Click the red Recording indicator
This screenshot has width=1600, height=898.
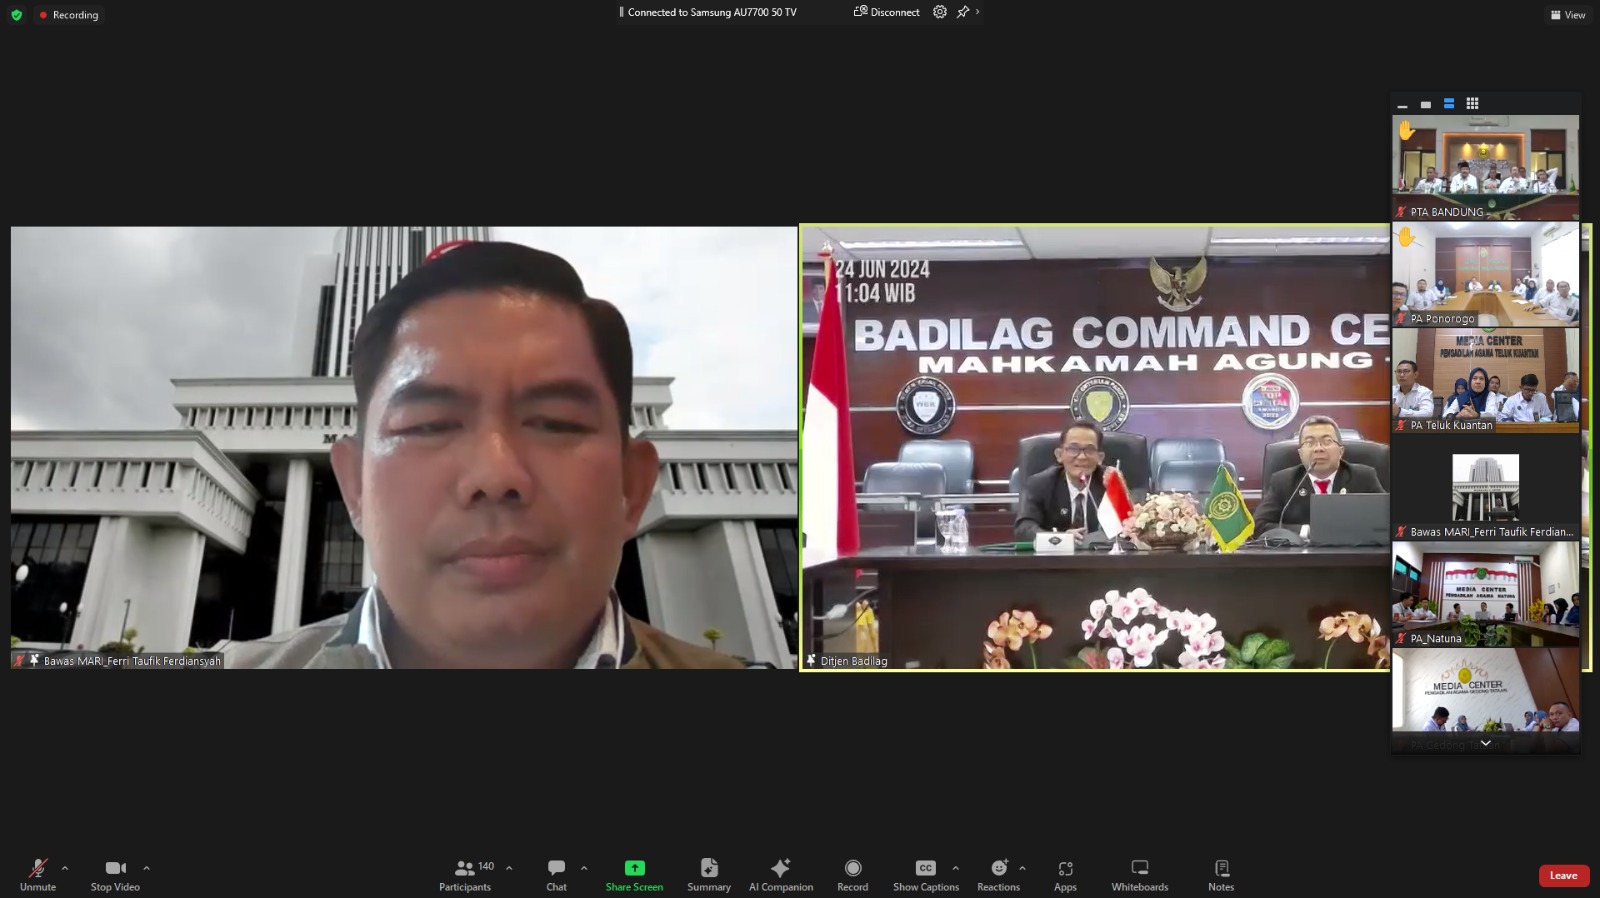tap(69, 15)
